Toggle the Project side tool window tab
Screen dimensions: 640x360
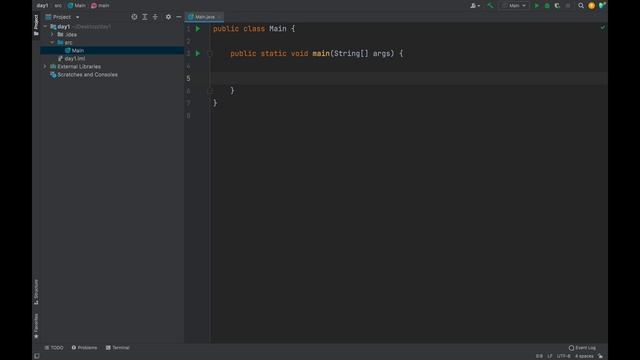point(36,25)
